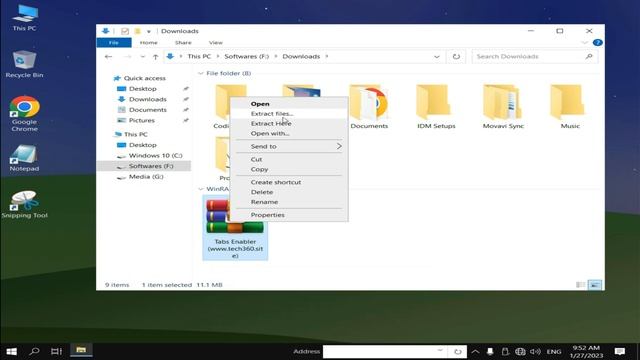Viewport: 640px width, 360px height.
Task: Click in the Search Downloads box
Action: tap(535, 57)
